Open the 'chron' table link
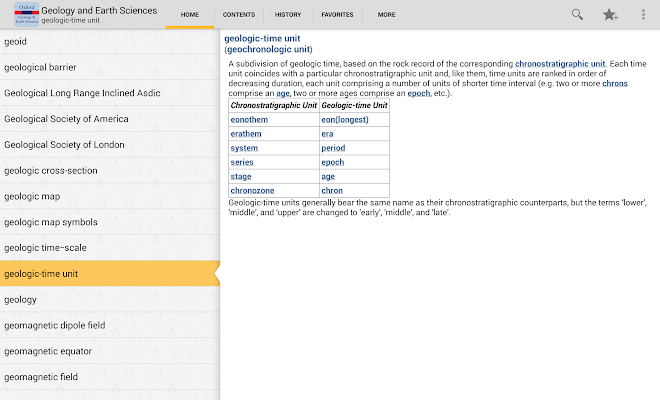Screen dimensions: 660x400 (332, 191)
